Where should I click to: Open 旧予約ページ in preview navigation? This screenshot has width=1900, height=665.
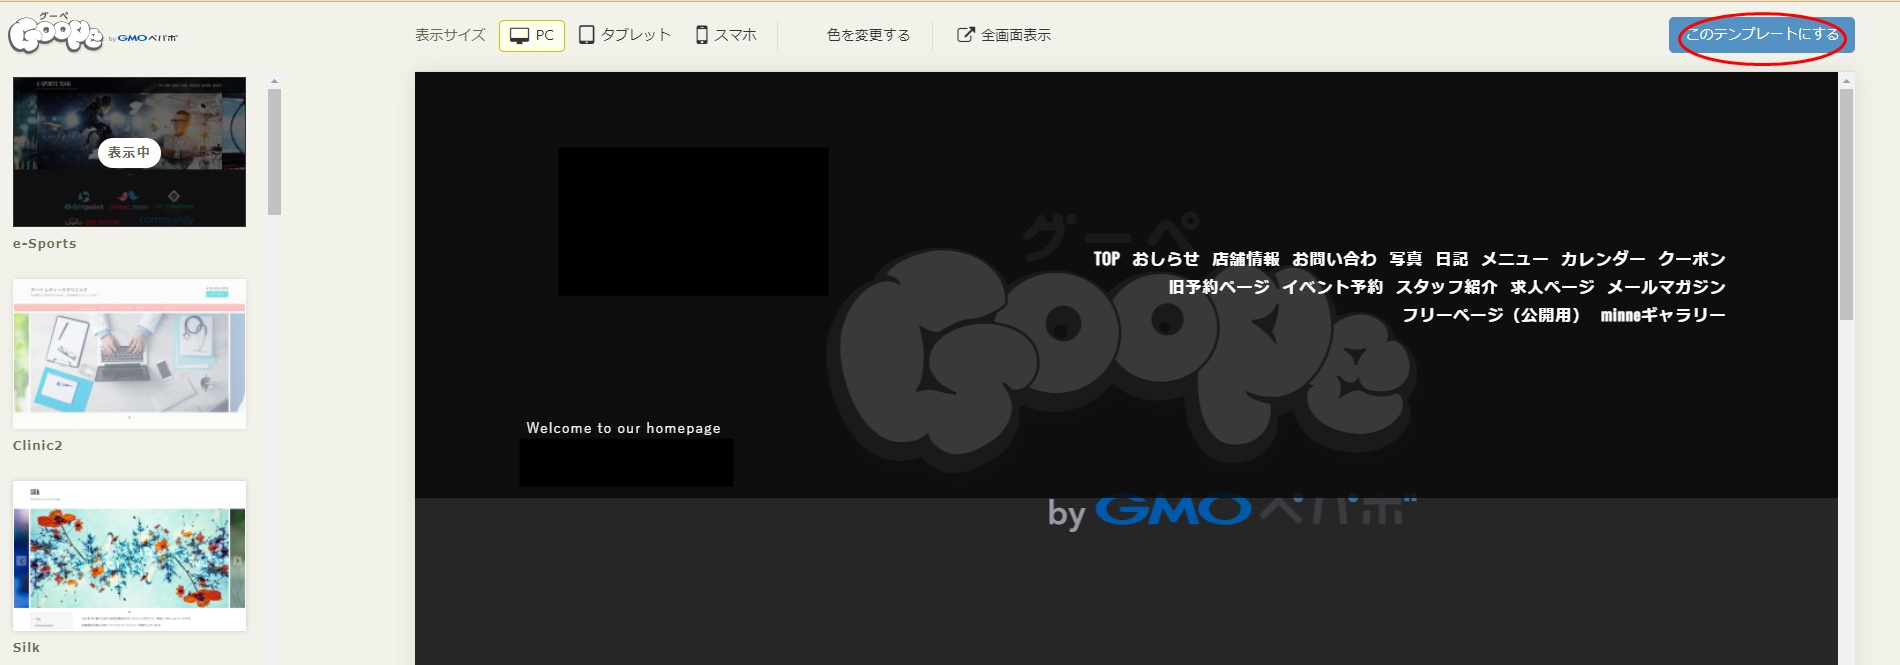coord(1218,287)
